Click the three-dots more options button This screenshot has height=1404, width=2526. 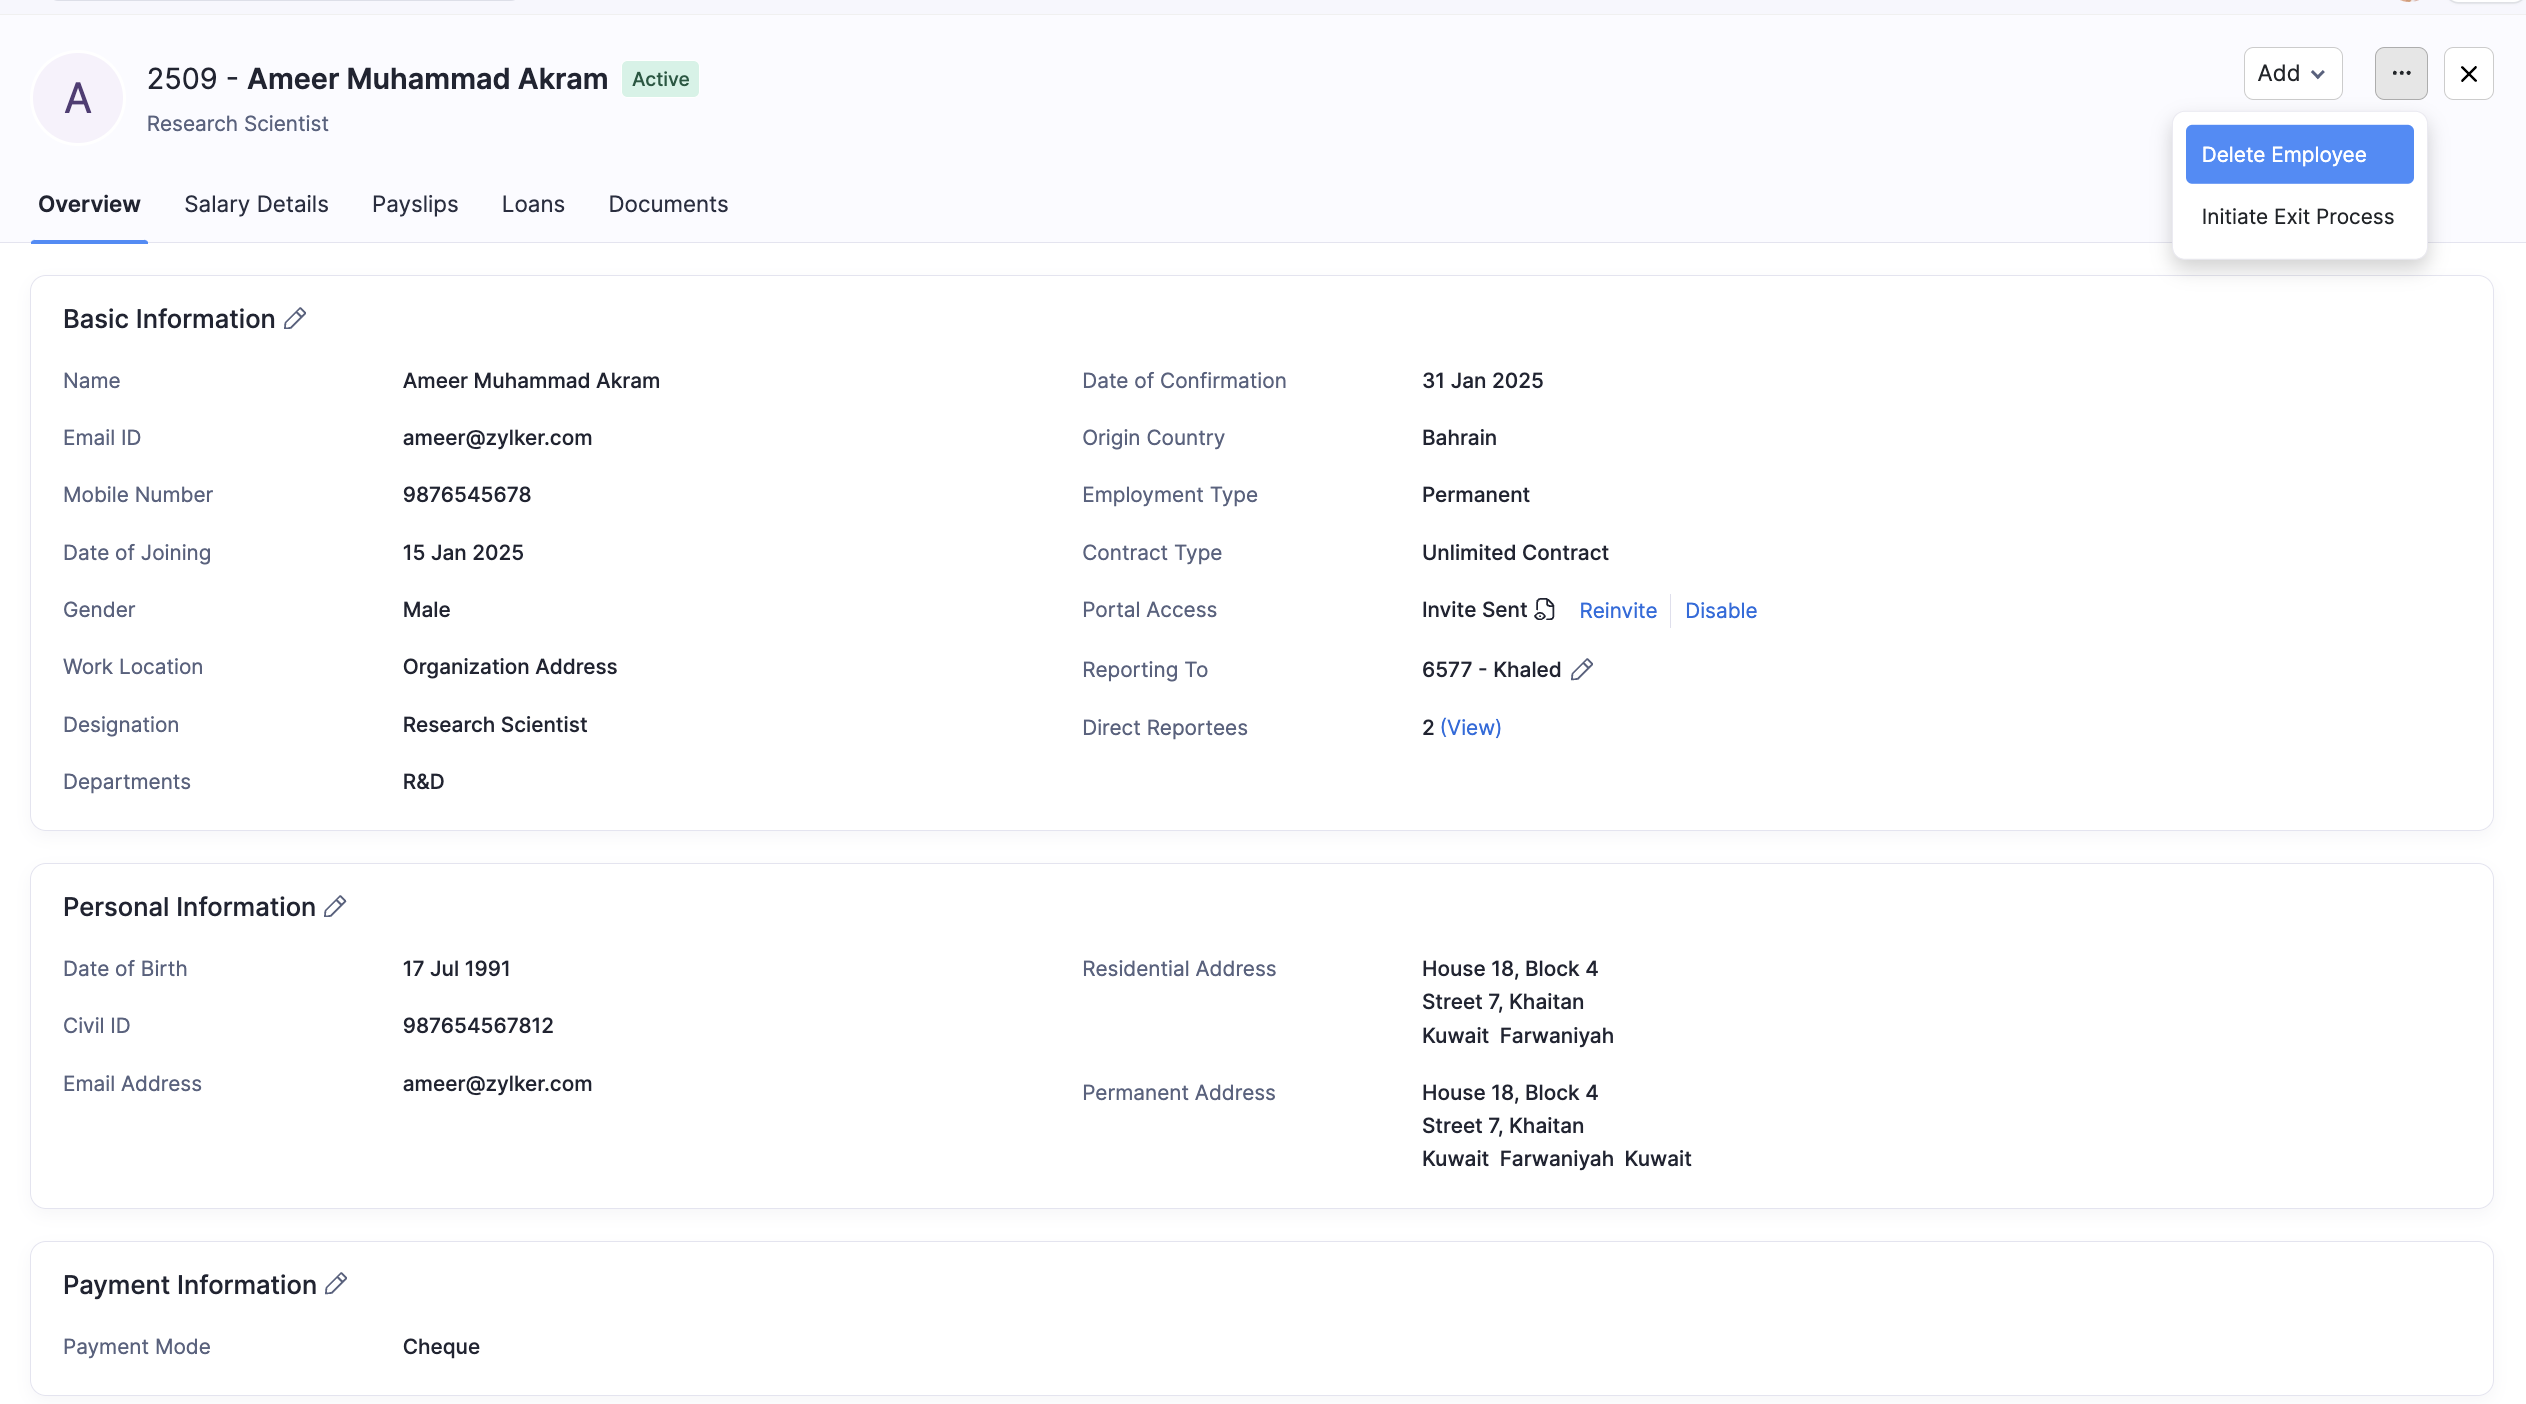coord(2400,74)
